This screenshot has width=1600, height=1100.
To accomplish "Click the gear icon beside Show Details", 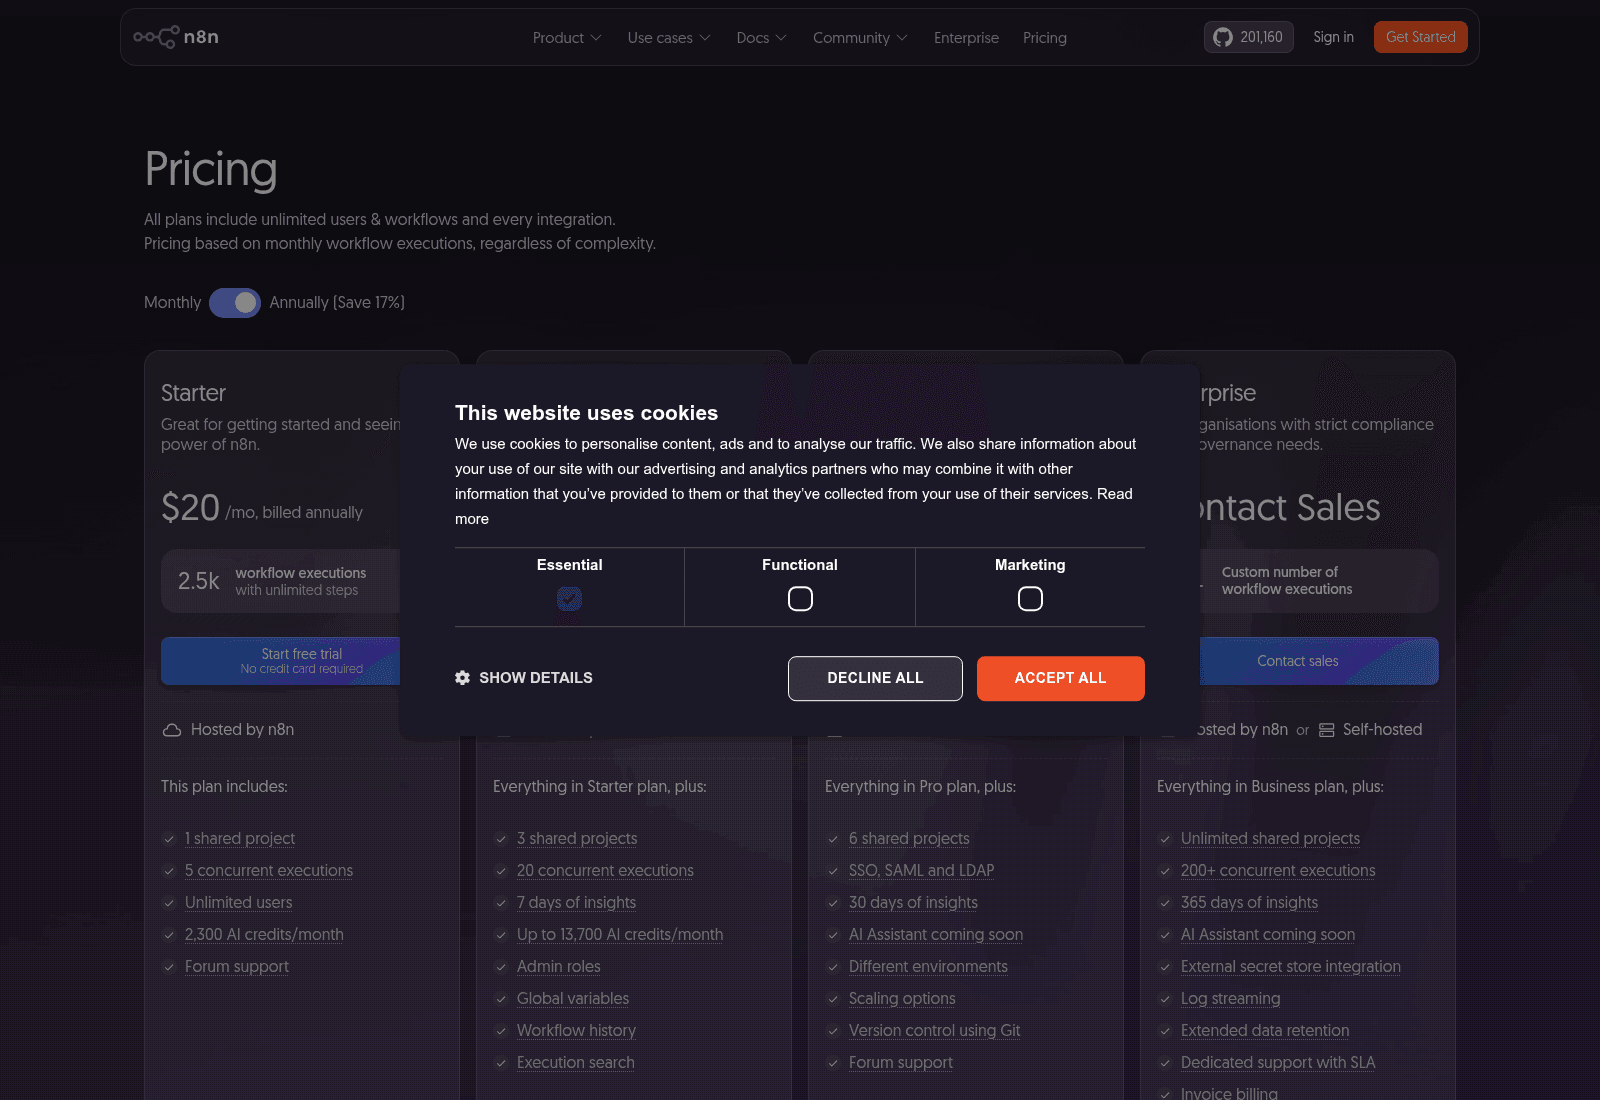I will (462, 678).
